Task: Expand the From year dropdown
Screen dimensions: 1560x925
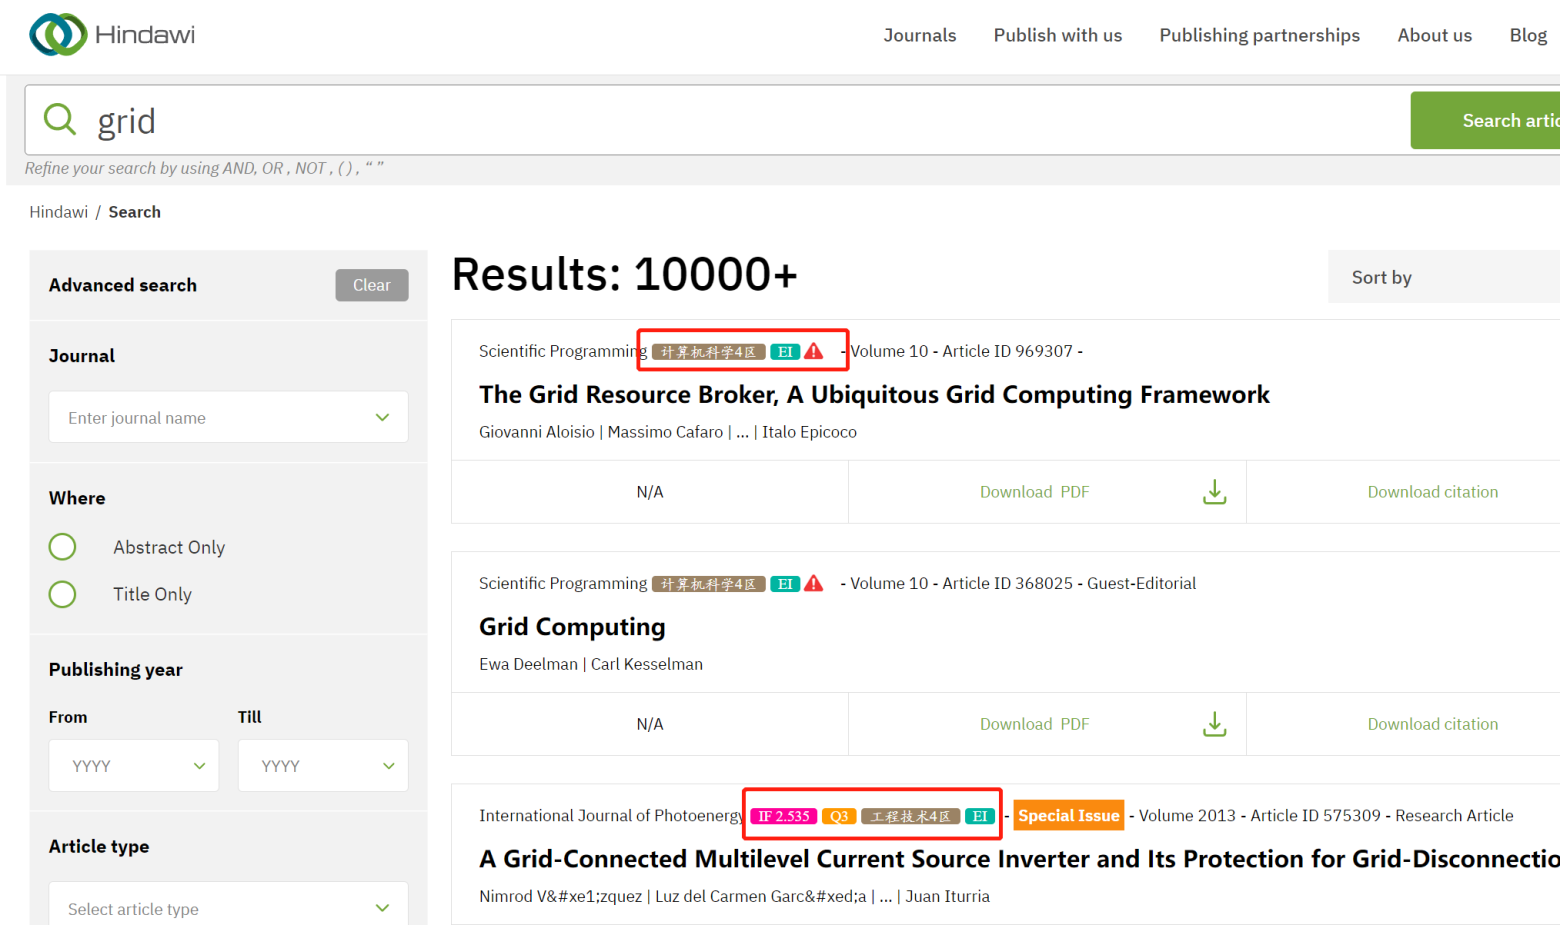Action: 134,766
